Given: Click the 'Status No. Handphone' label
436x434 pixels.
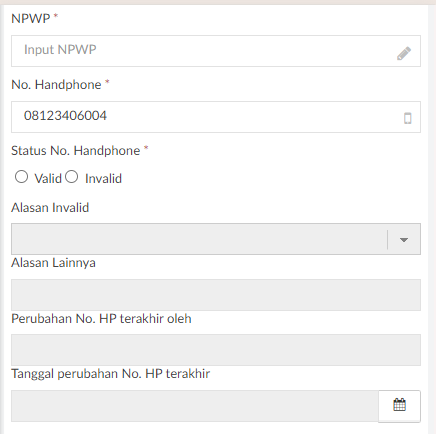Looking at the screenshot, I should 76,151.
